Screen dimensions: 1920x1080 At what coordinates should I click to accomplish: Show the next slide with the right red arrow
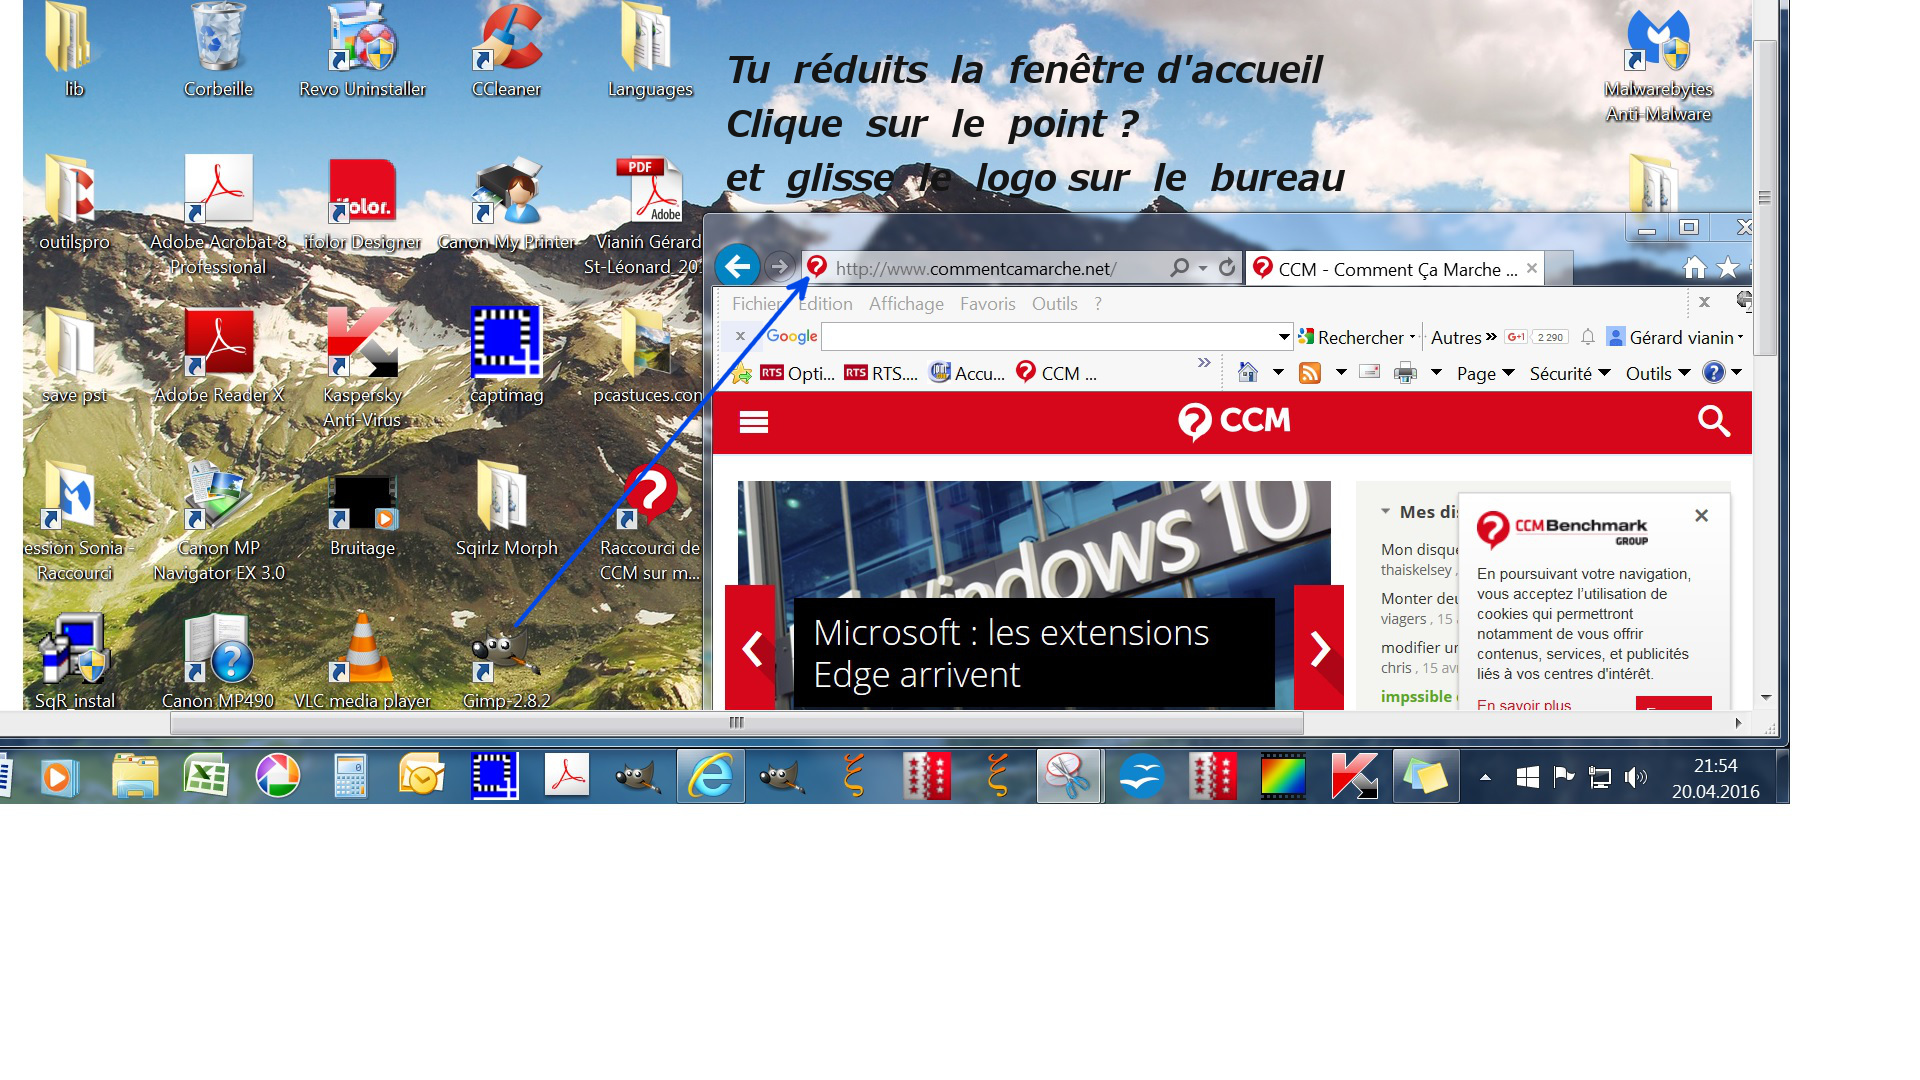[x=1319, y=648]
